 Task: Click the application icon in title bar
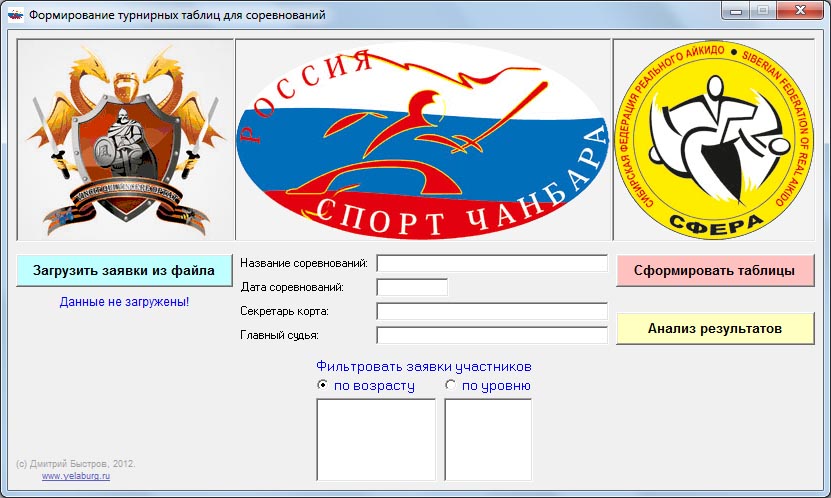15,14
